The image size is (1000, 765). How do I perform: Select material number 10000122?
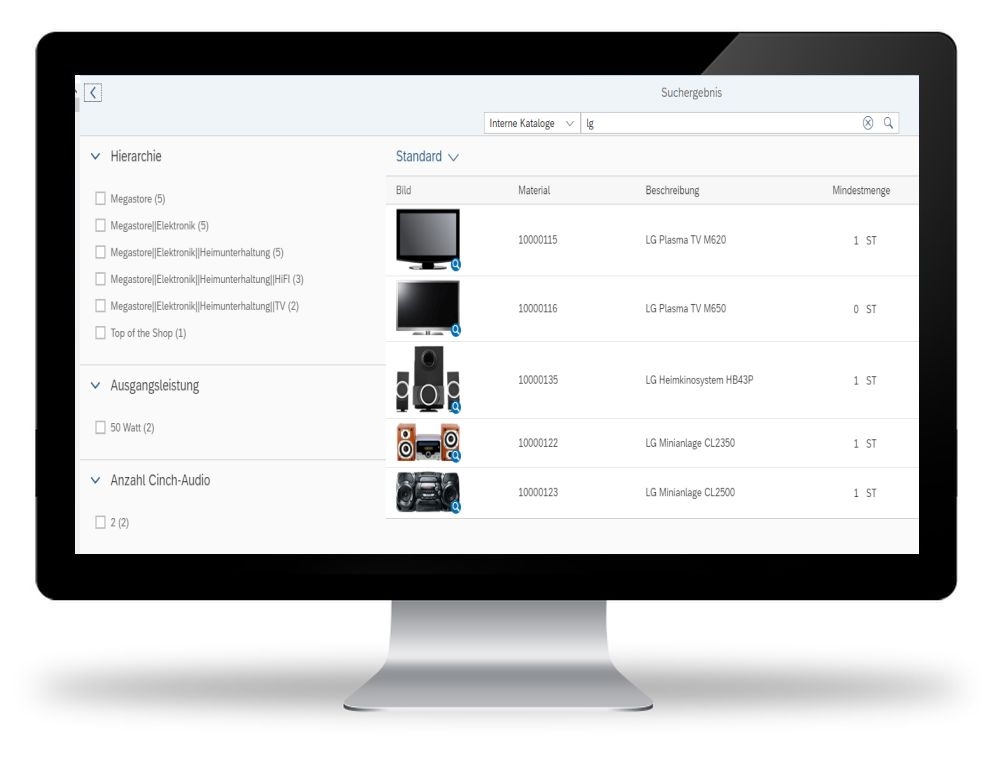pos(538,443)
